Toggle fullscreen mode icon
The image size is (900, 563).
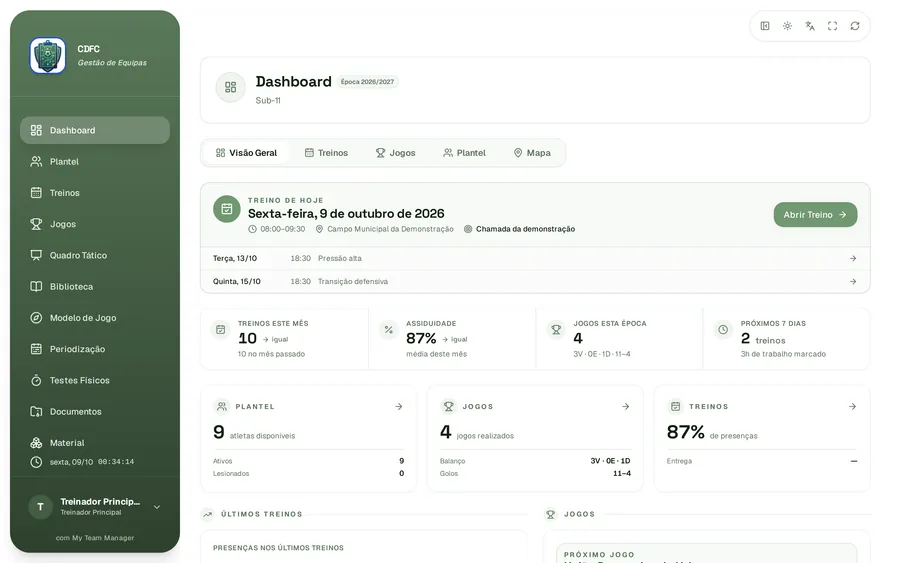(x=832, y=26)
